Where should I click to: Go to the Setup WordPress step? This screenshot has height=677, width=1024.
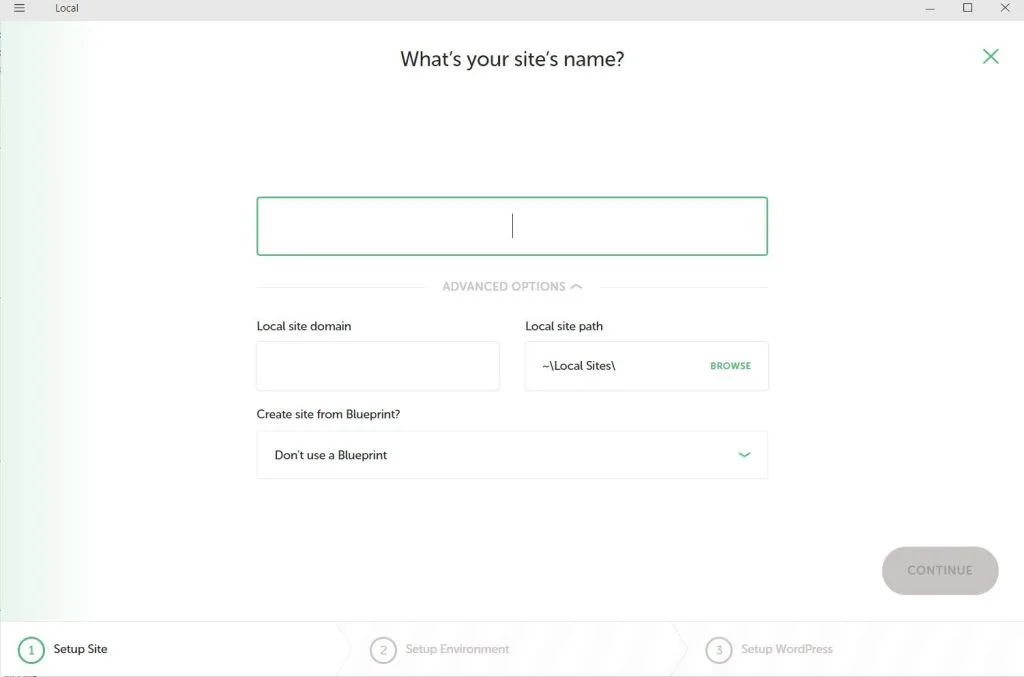click(786, 650)
